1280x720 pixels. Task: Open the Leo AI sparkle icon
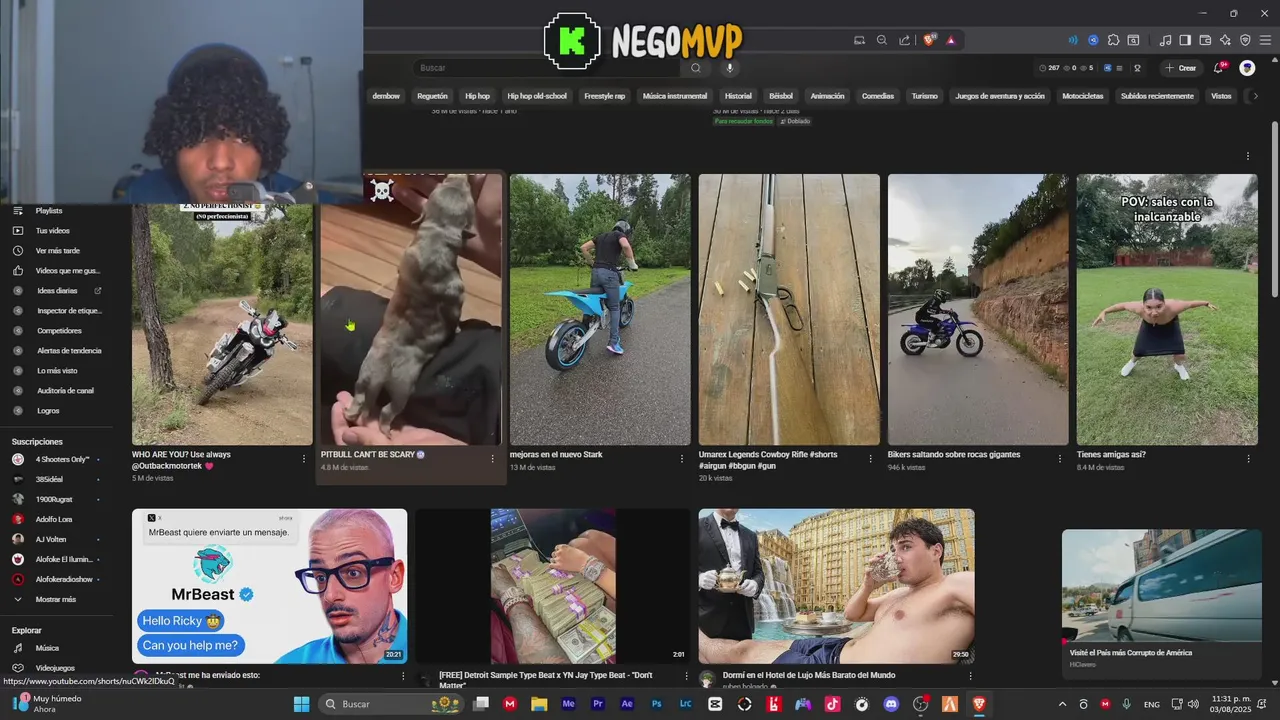click(x=1225, y=40)
